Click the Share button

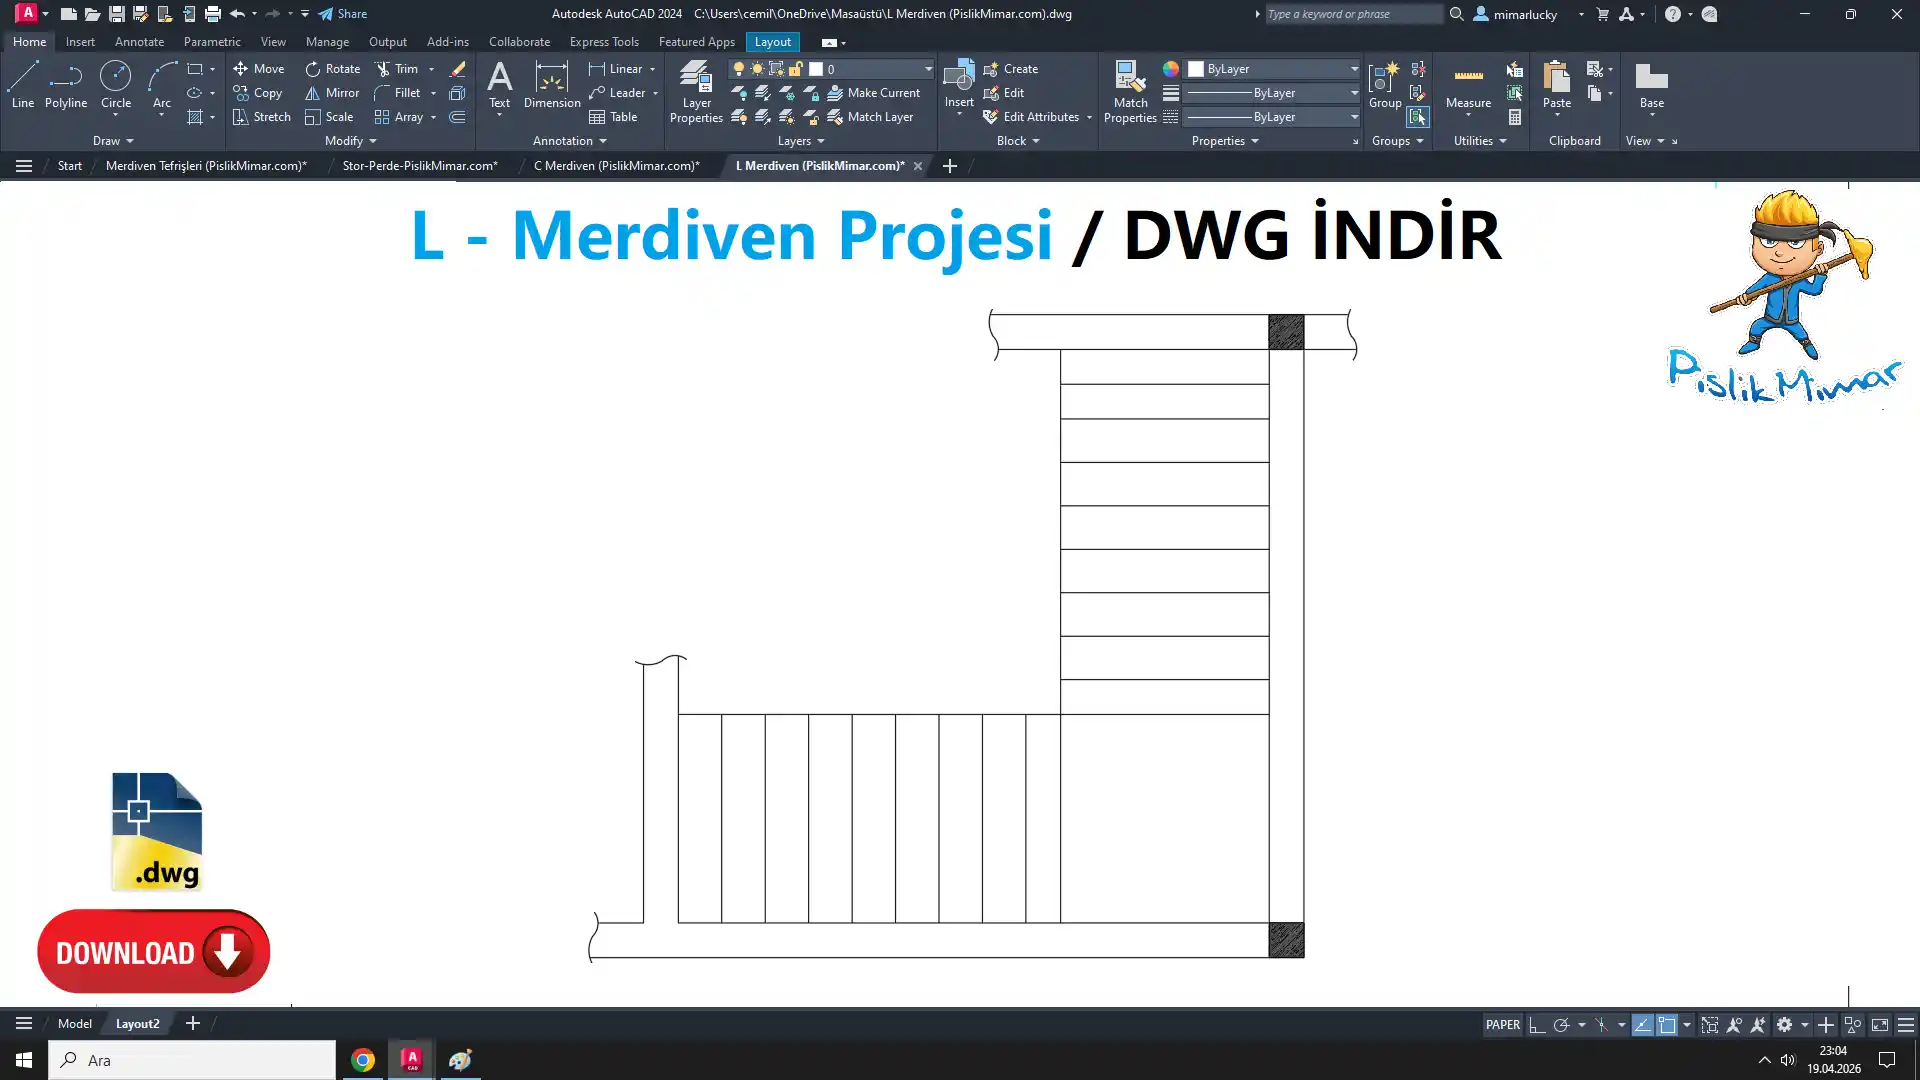[343, 14]
